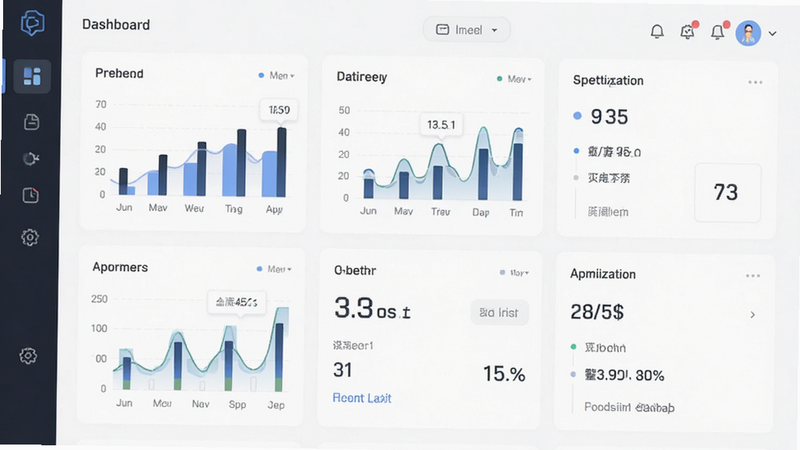
Task: Click the blue dot beside 935
Action: [577, 116]
